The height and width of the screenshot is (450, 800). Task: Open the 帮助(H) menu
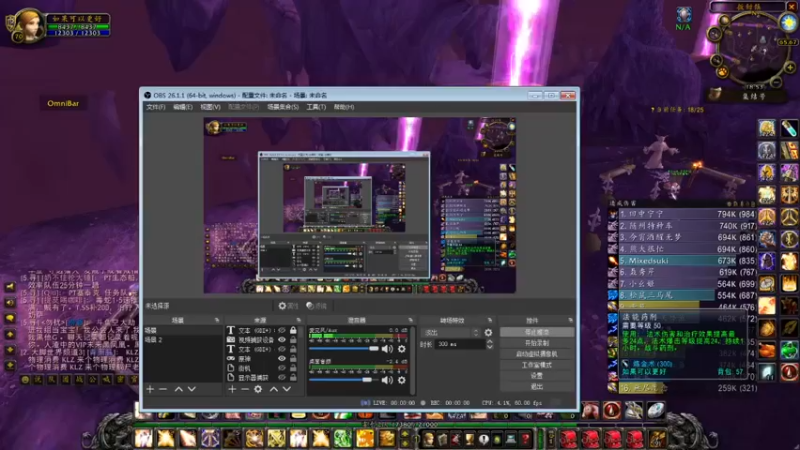click(x=344, y=107)
